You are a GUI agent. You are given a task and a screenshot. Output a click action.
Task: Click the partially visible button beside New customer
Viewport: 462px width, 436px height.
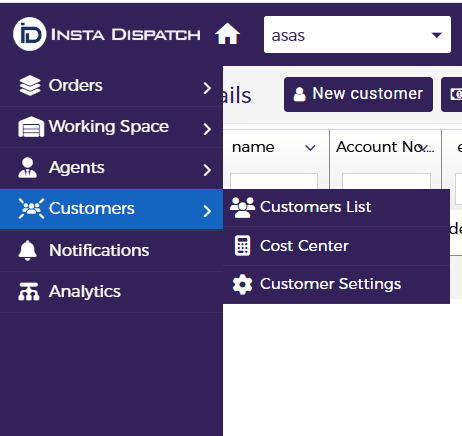point(452,94)
